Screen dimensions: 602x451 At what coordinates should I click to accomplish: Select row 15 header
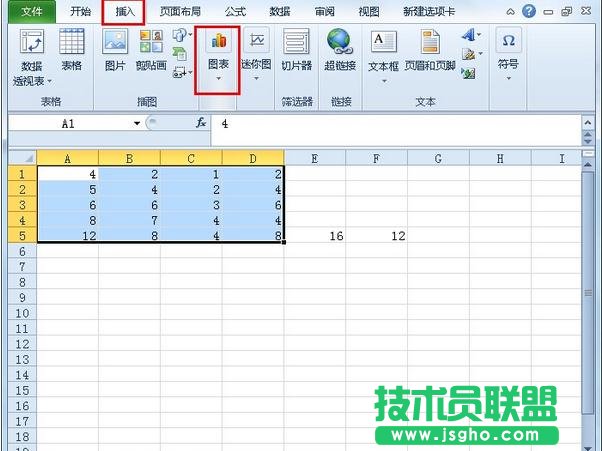[x=22, y=390]
